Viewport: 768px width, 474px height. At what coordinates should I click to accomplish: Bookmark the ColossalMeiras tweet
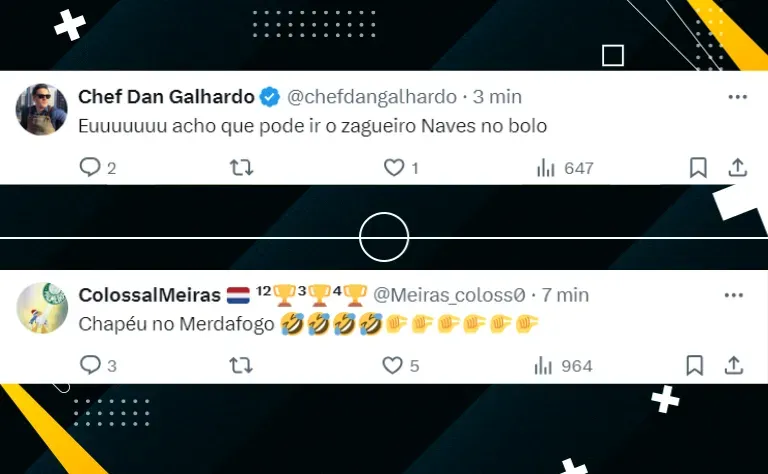coord(695,365)
